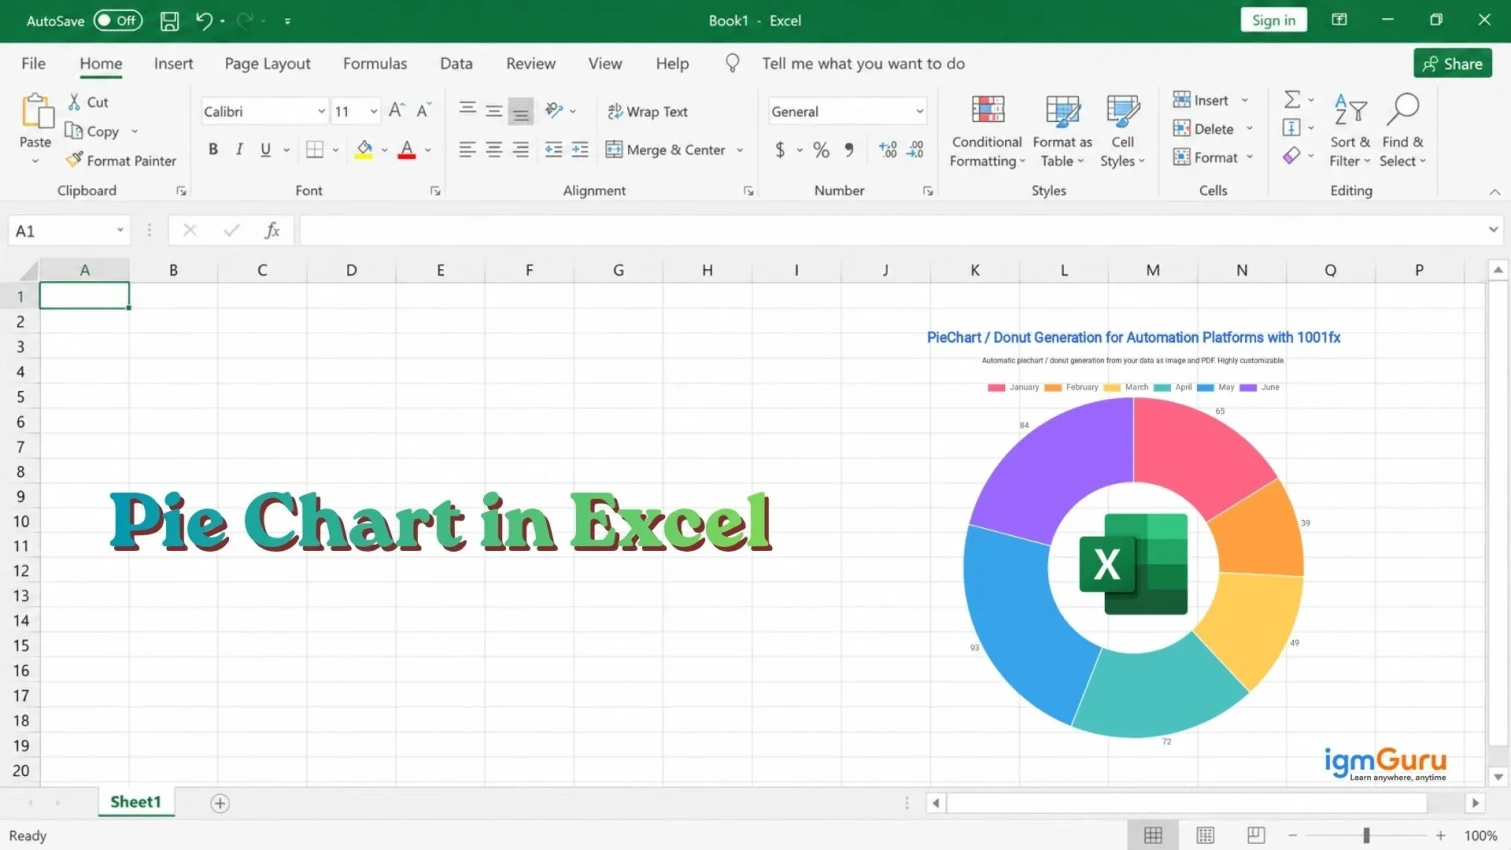Viewport: 1511px width, 850px height.
Task: Click the Cut scissors icon
Action: click(x=75, y=102)
